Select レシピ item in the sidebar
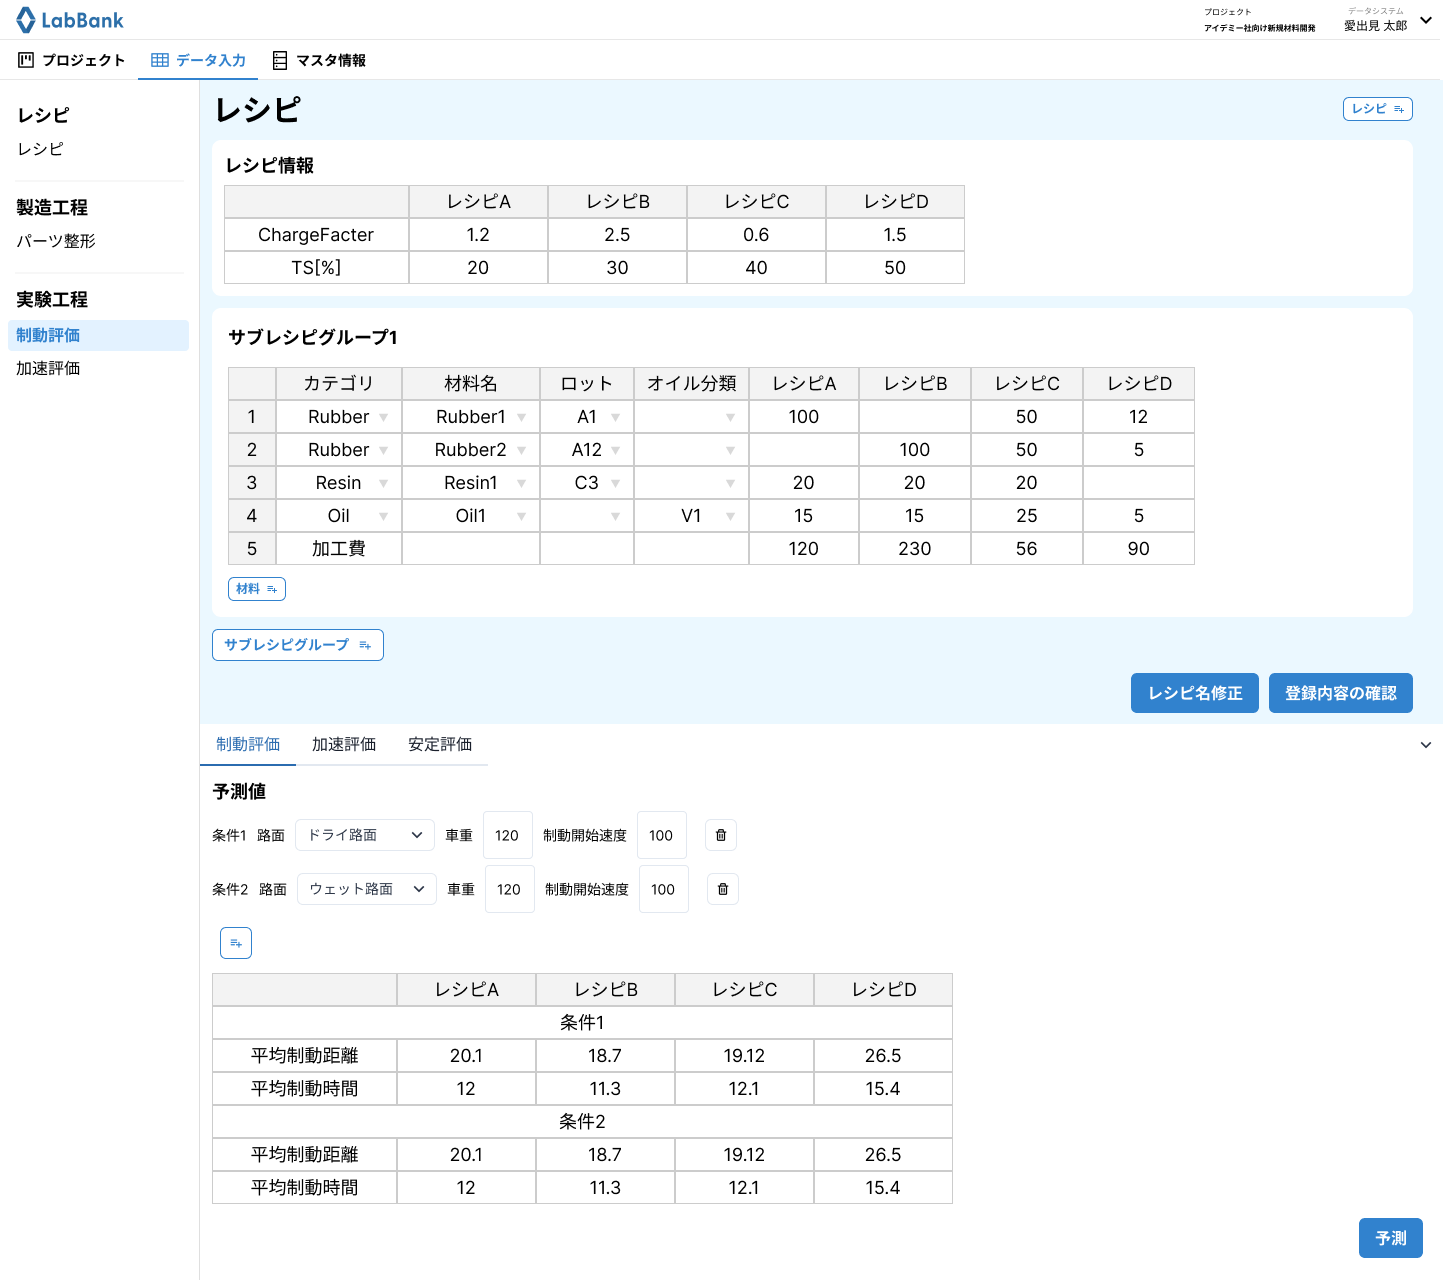 coord(40,149)
